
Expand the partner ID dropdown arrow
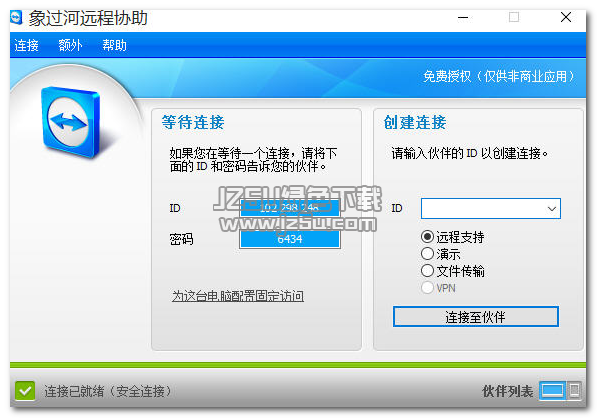[x=552, y=209]
